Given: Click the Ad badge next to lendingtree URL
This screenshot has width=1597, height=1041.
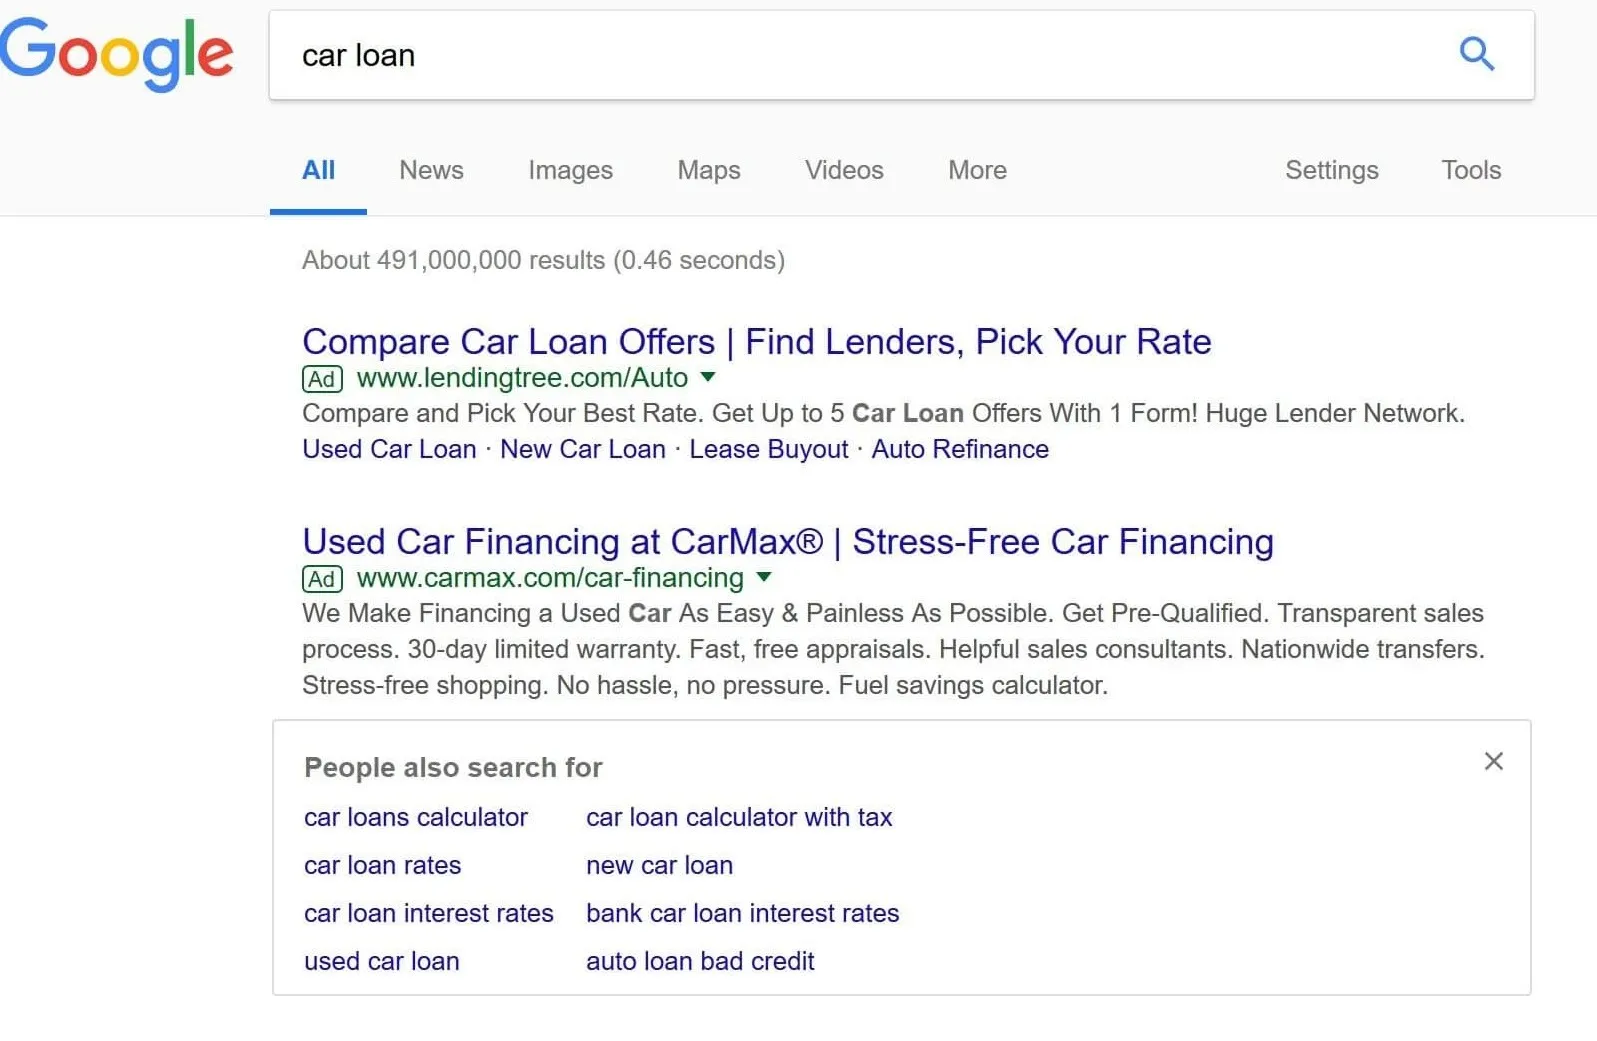Looking at the screenshot, I should click(322, 379).
